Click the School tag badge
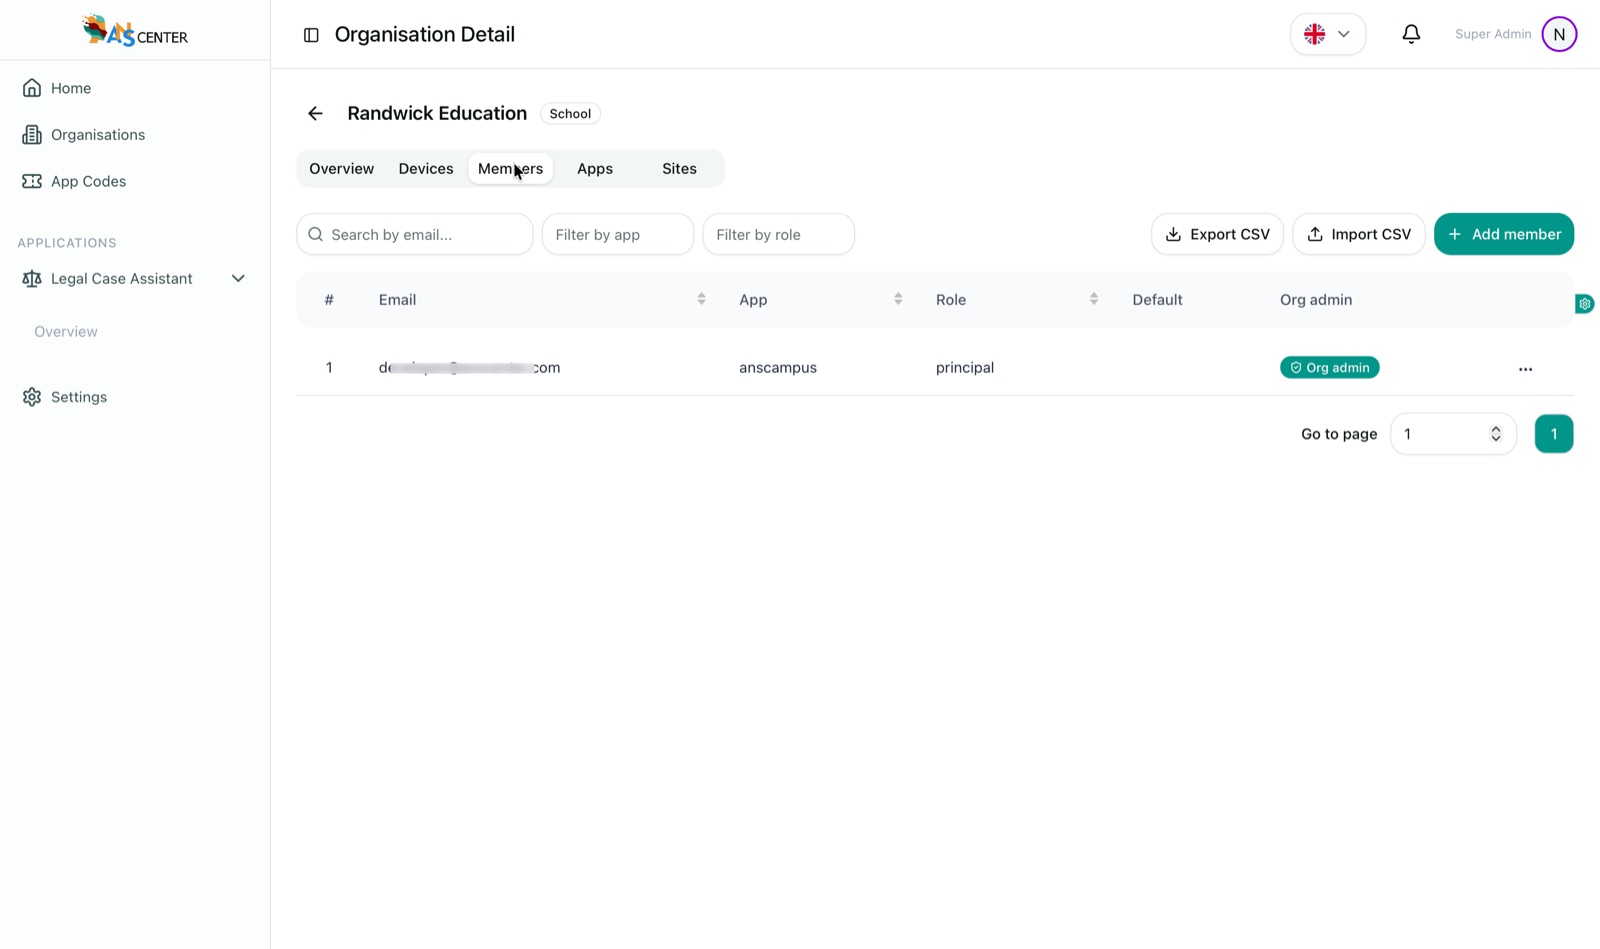The image size is (1600, 949). 570,114
